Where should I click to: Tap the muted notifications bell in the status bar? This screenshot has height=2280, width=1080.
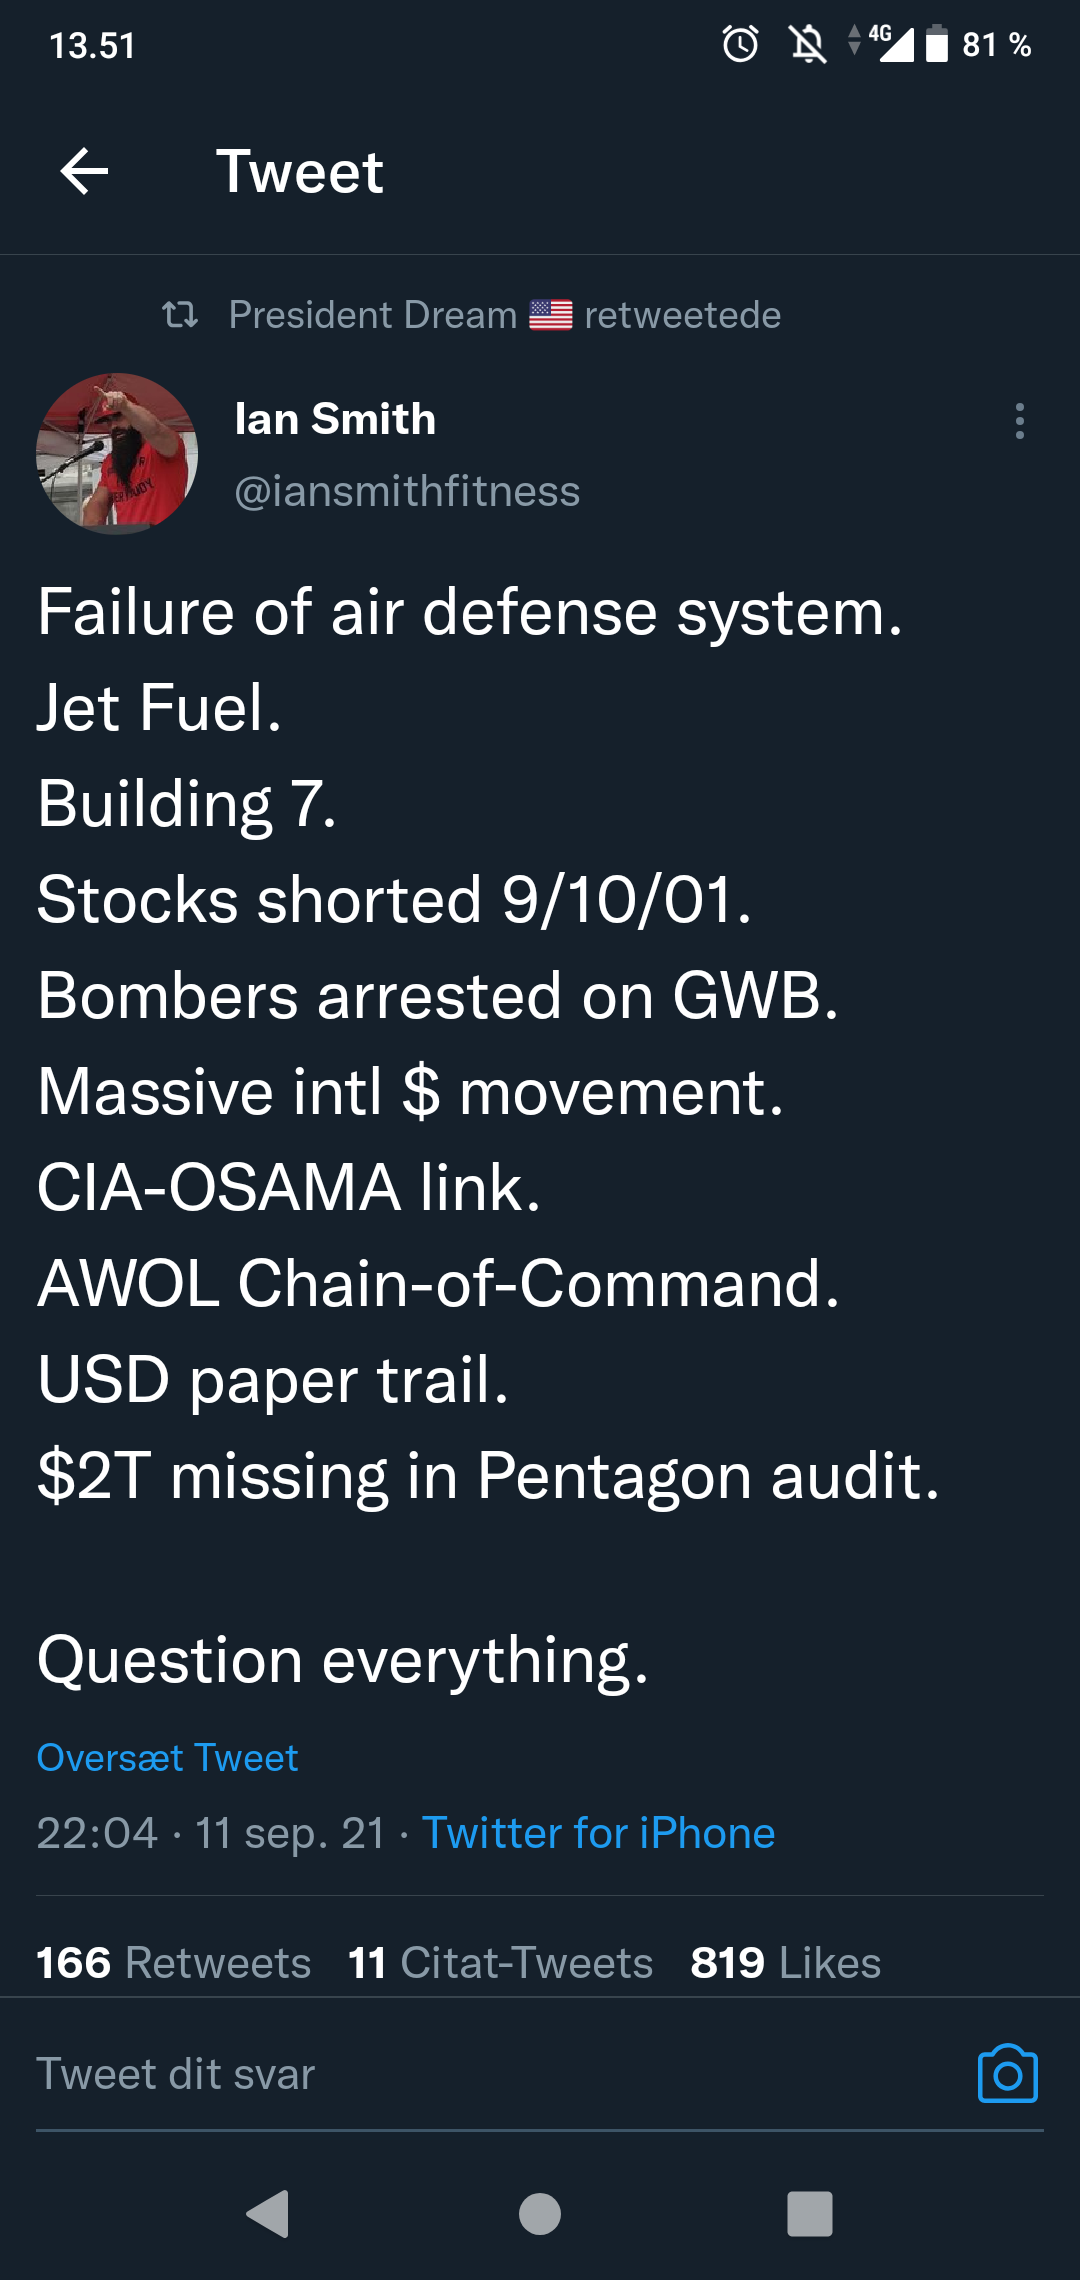point(806,44)
